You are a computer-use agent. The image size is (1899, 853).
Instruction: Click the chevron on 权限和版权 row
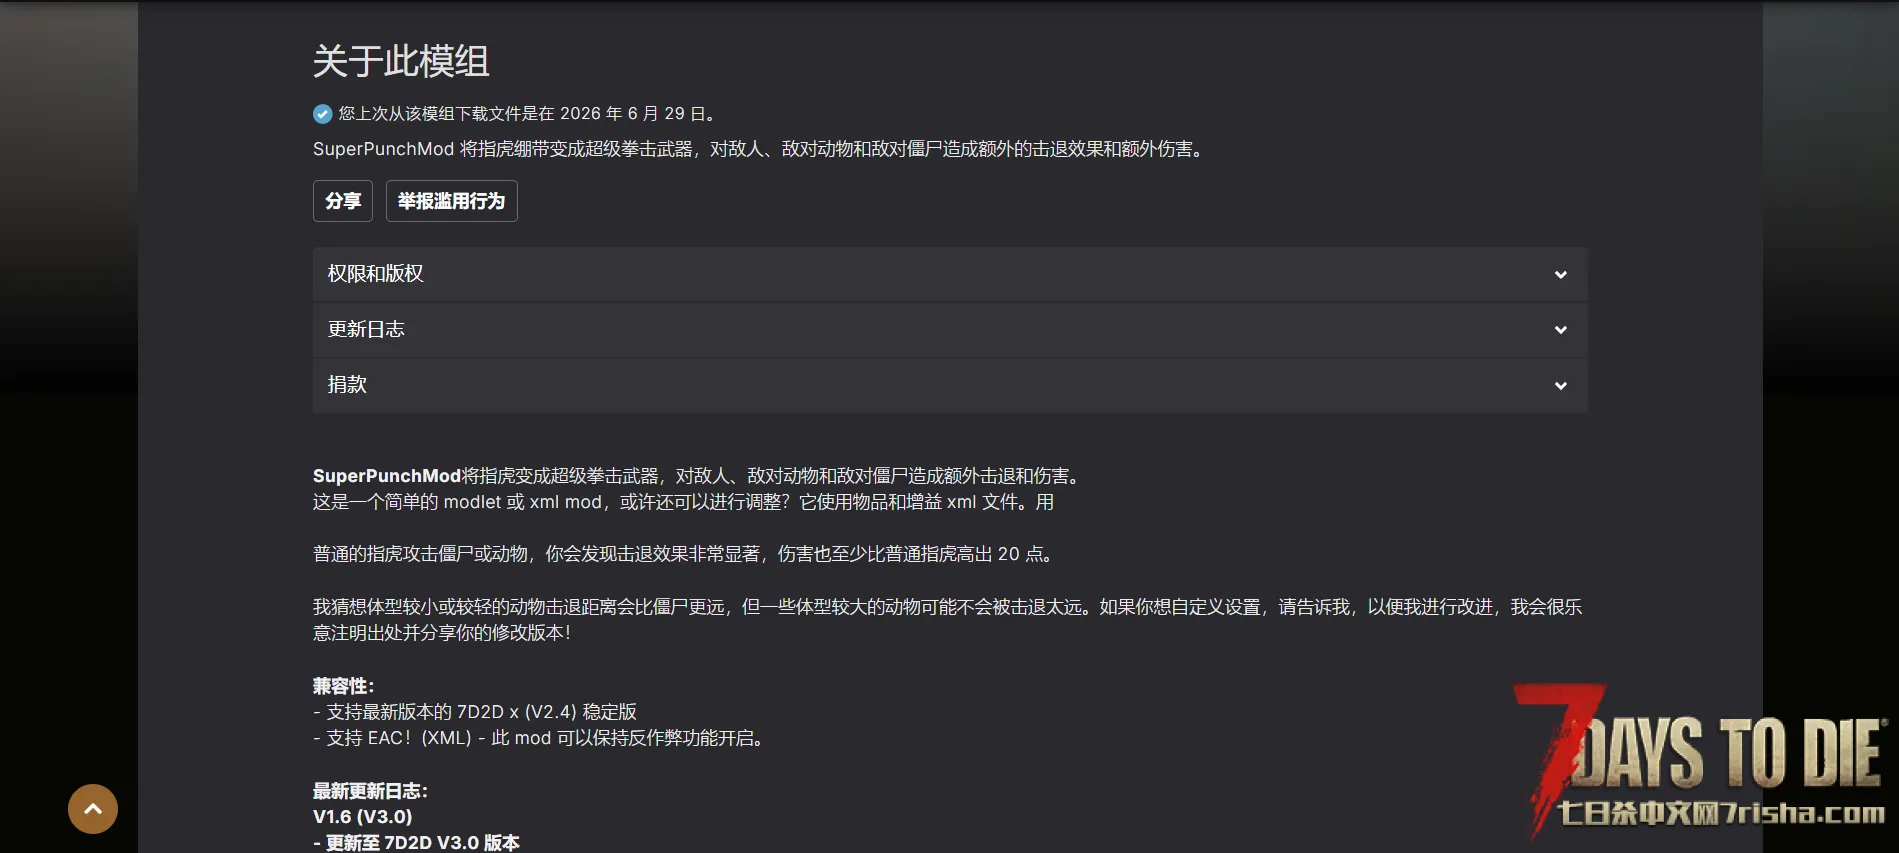[x=1560, y=275]
